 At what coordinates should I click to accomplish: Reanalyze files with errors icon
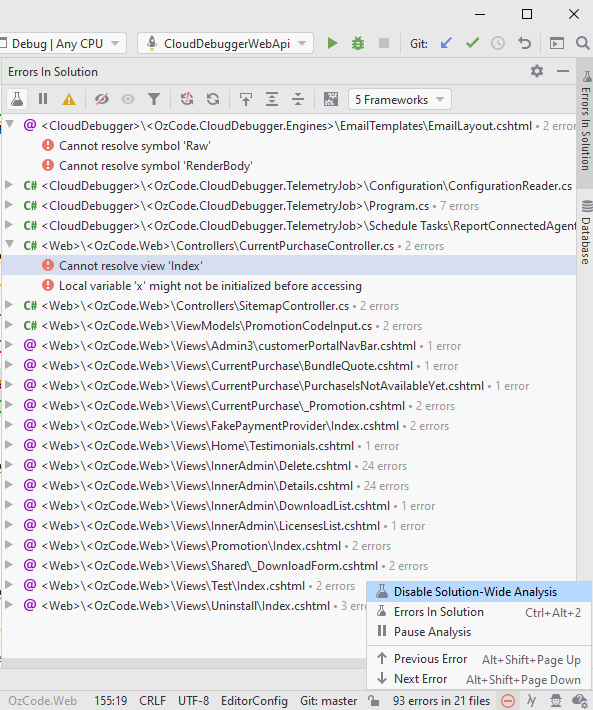pos(187,99)
